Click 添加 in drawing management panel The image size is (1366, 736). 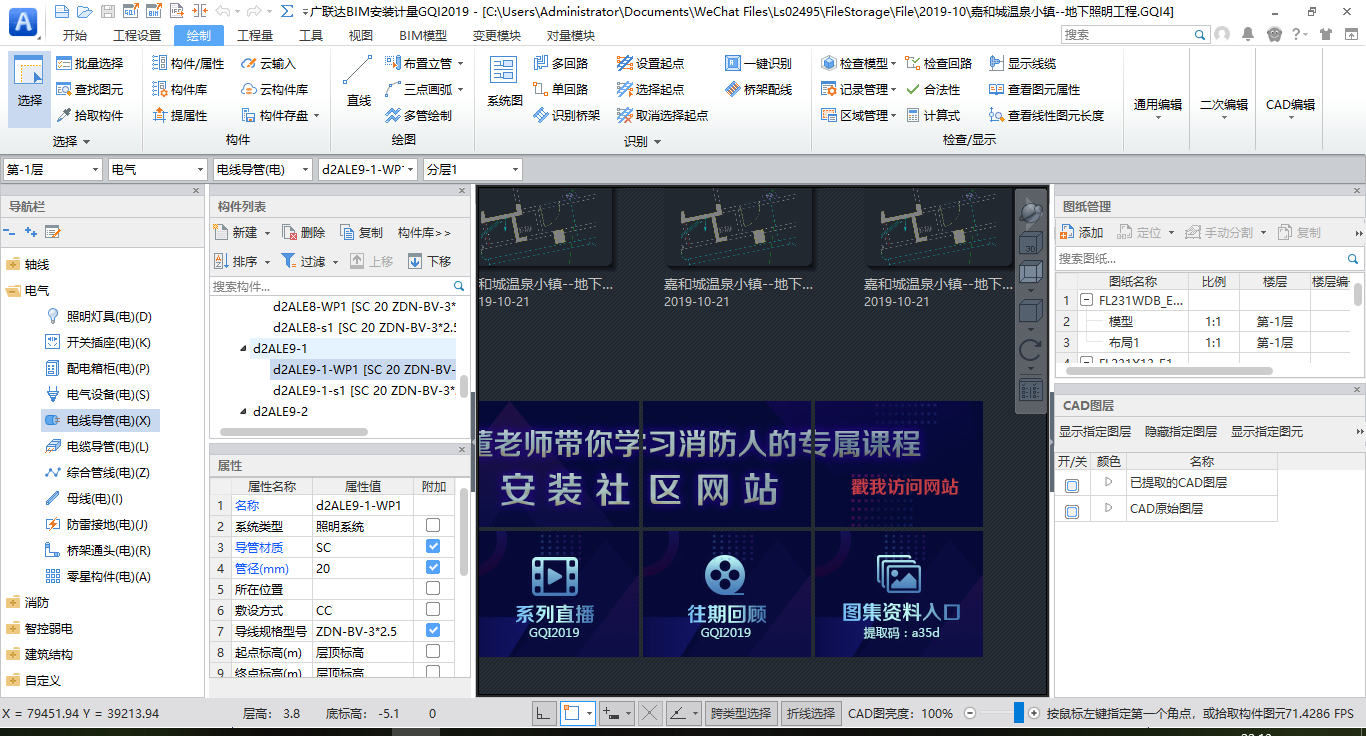(x=1081, y=232)
